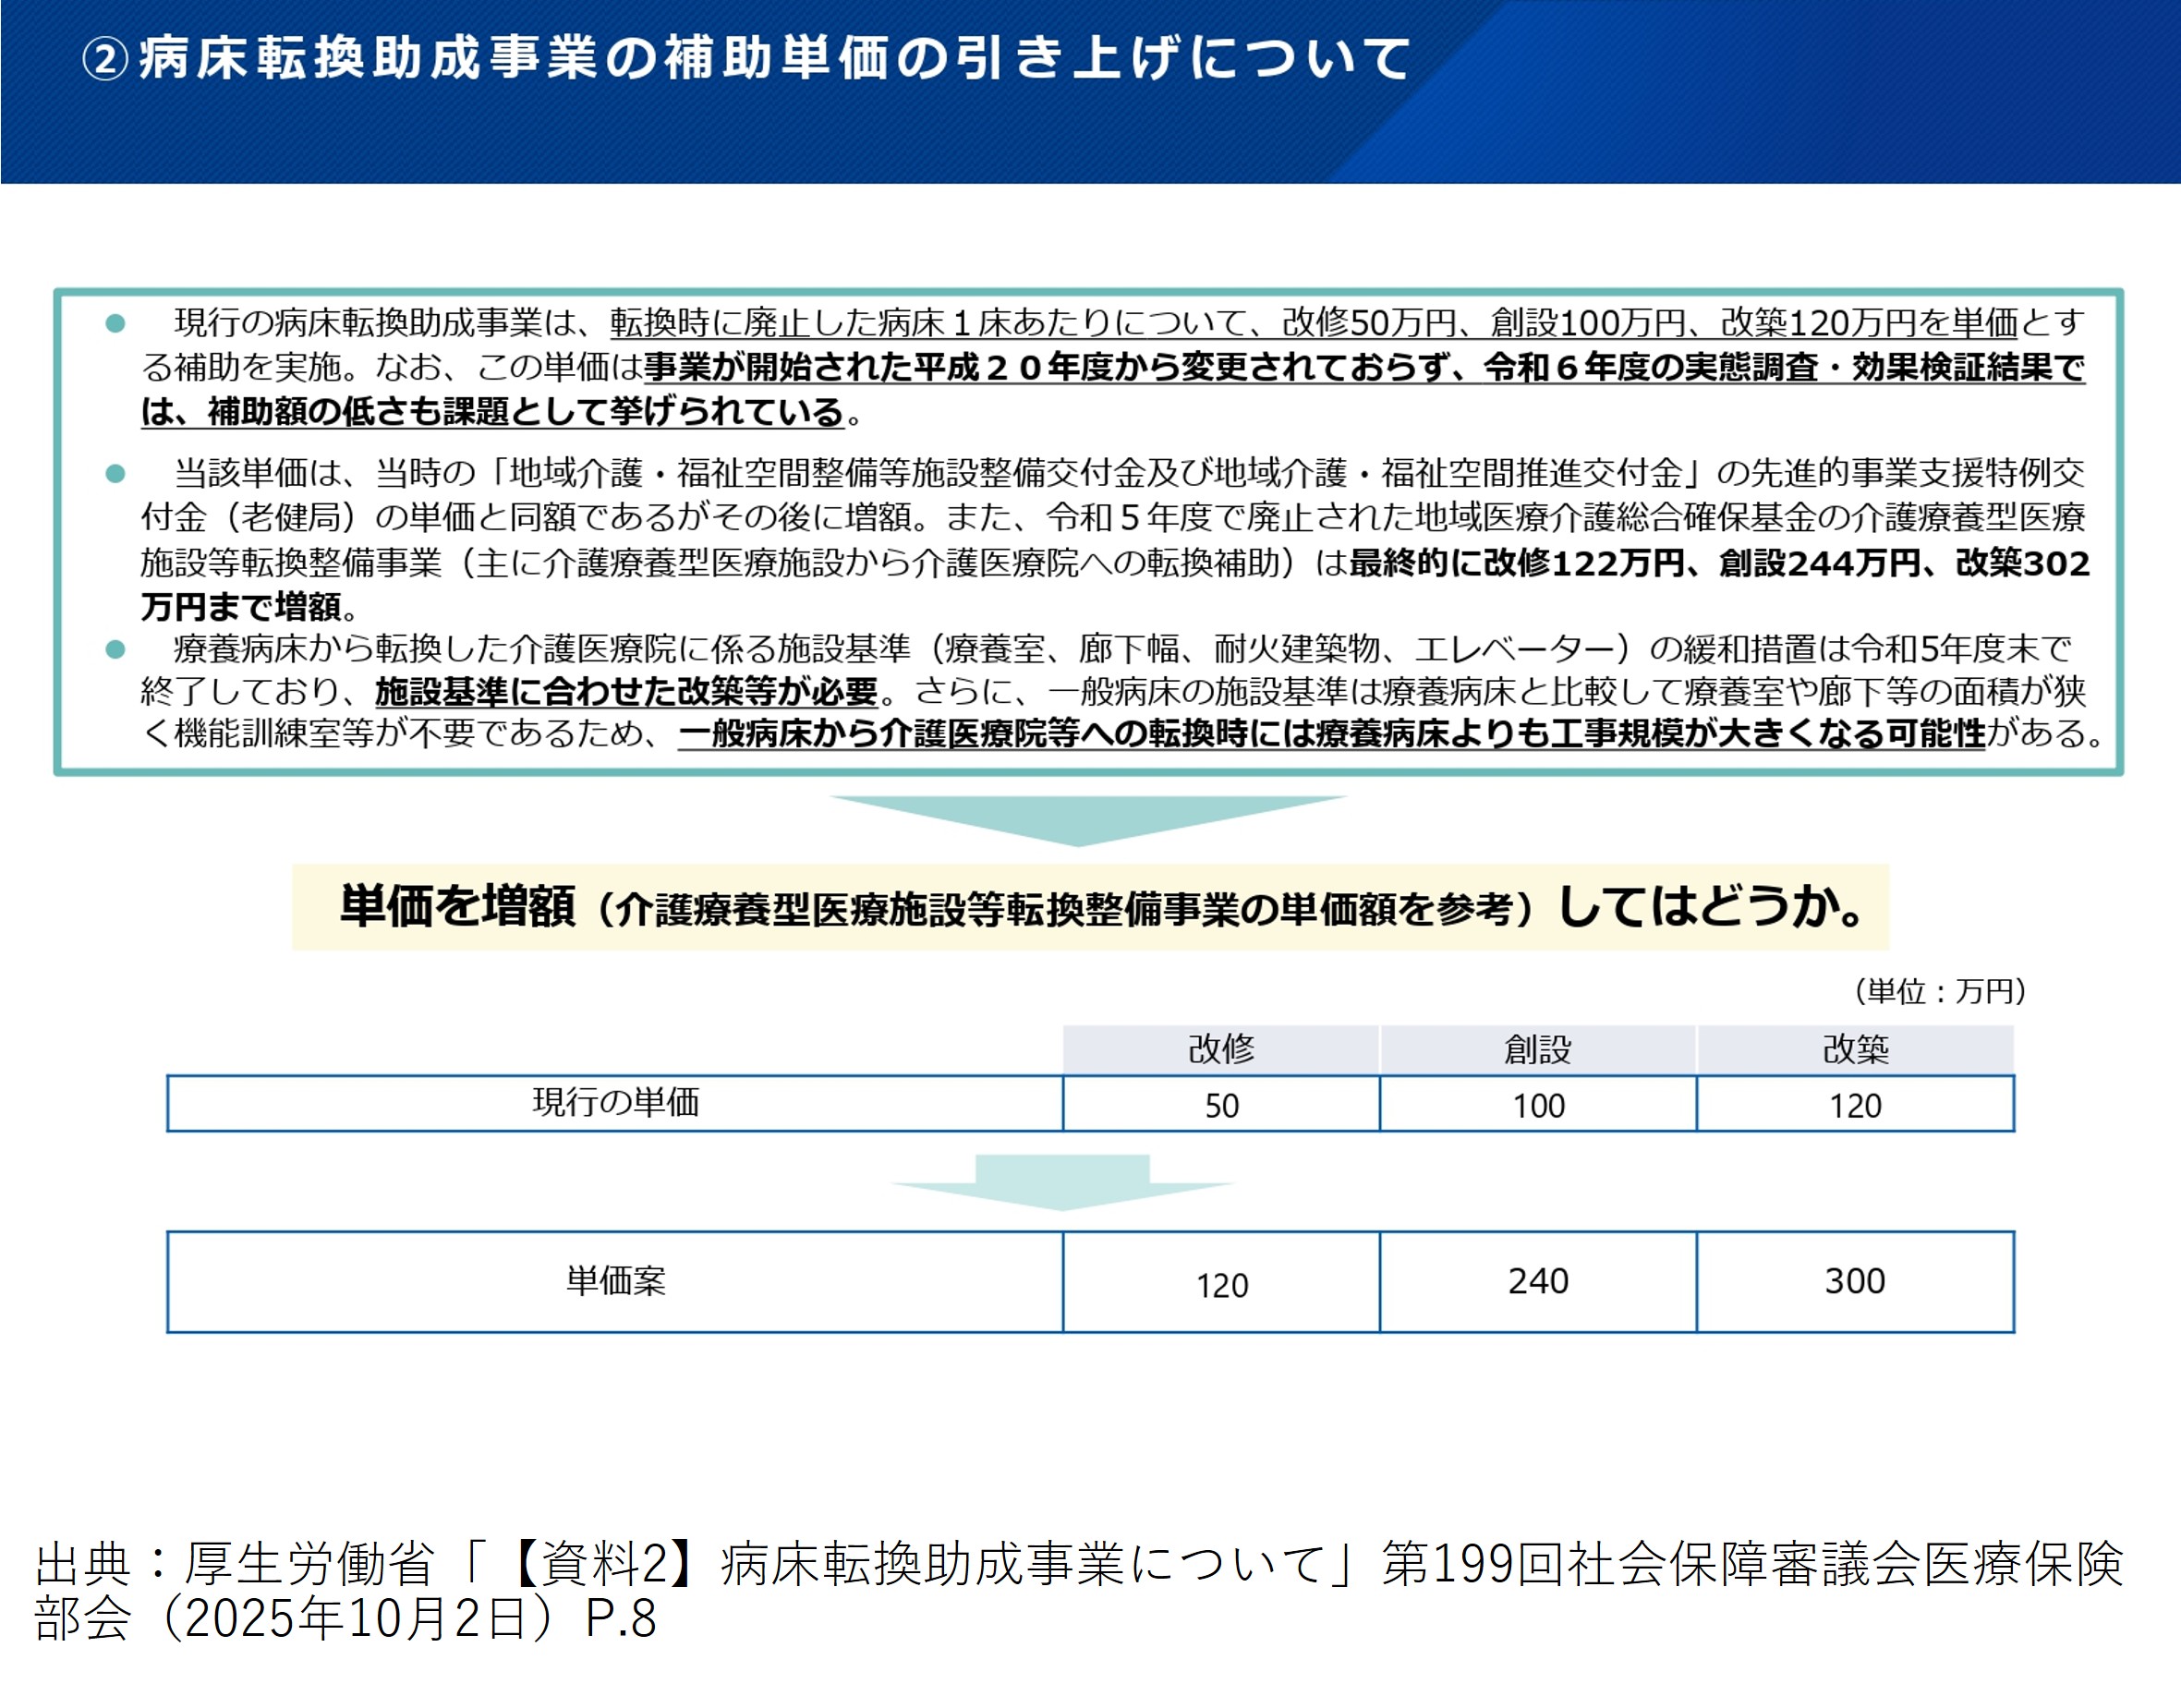Click the 現行の単価 row label
The image size is (2181, 1708).
(x=615, y=1103)
